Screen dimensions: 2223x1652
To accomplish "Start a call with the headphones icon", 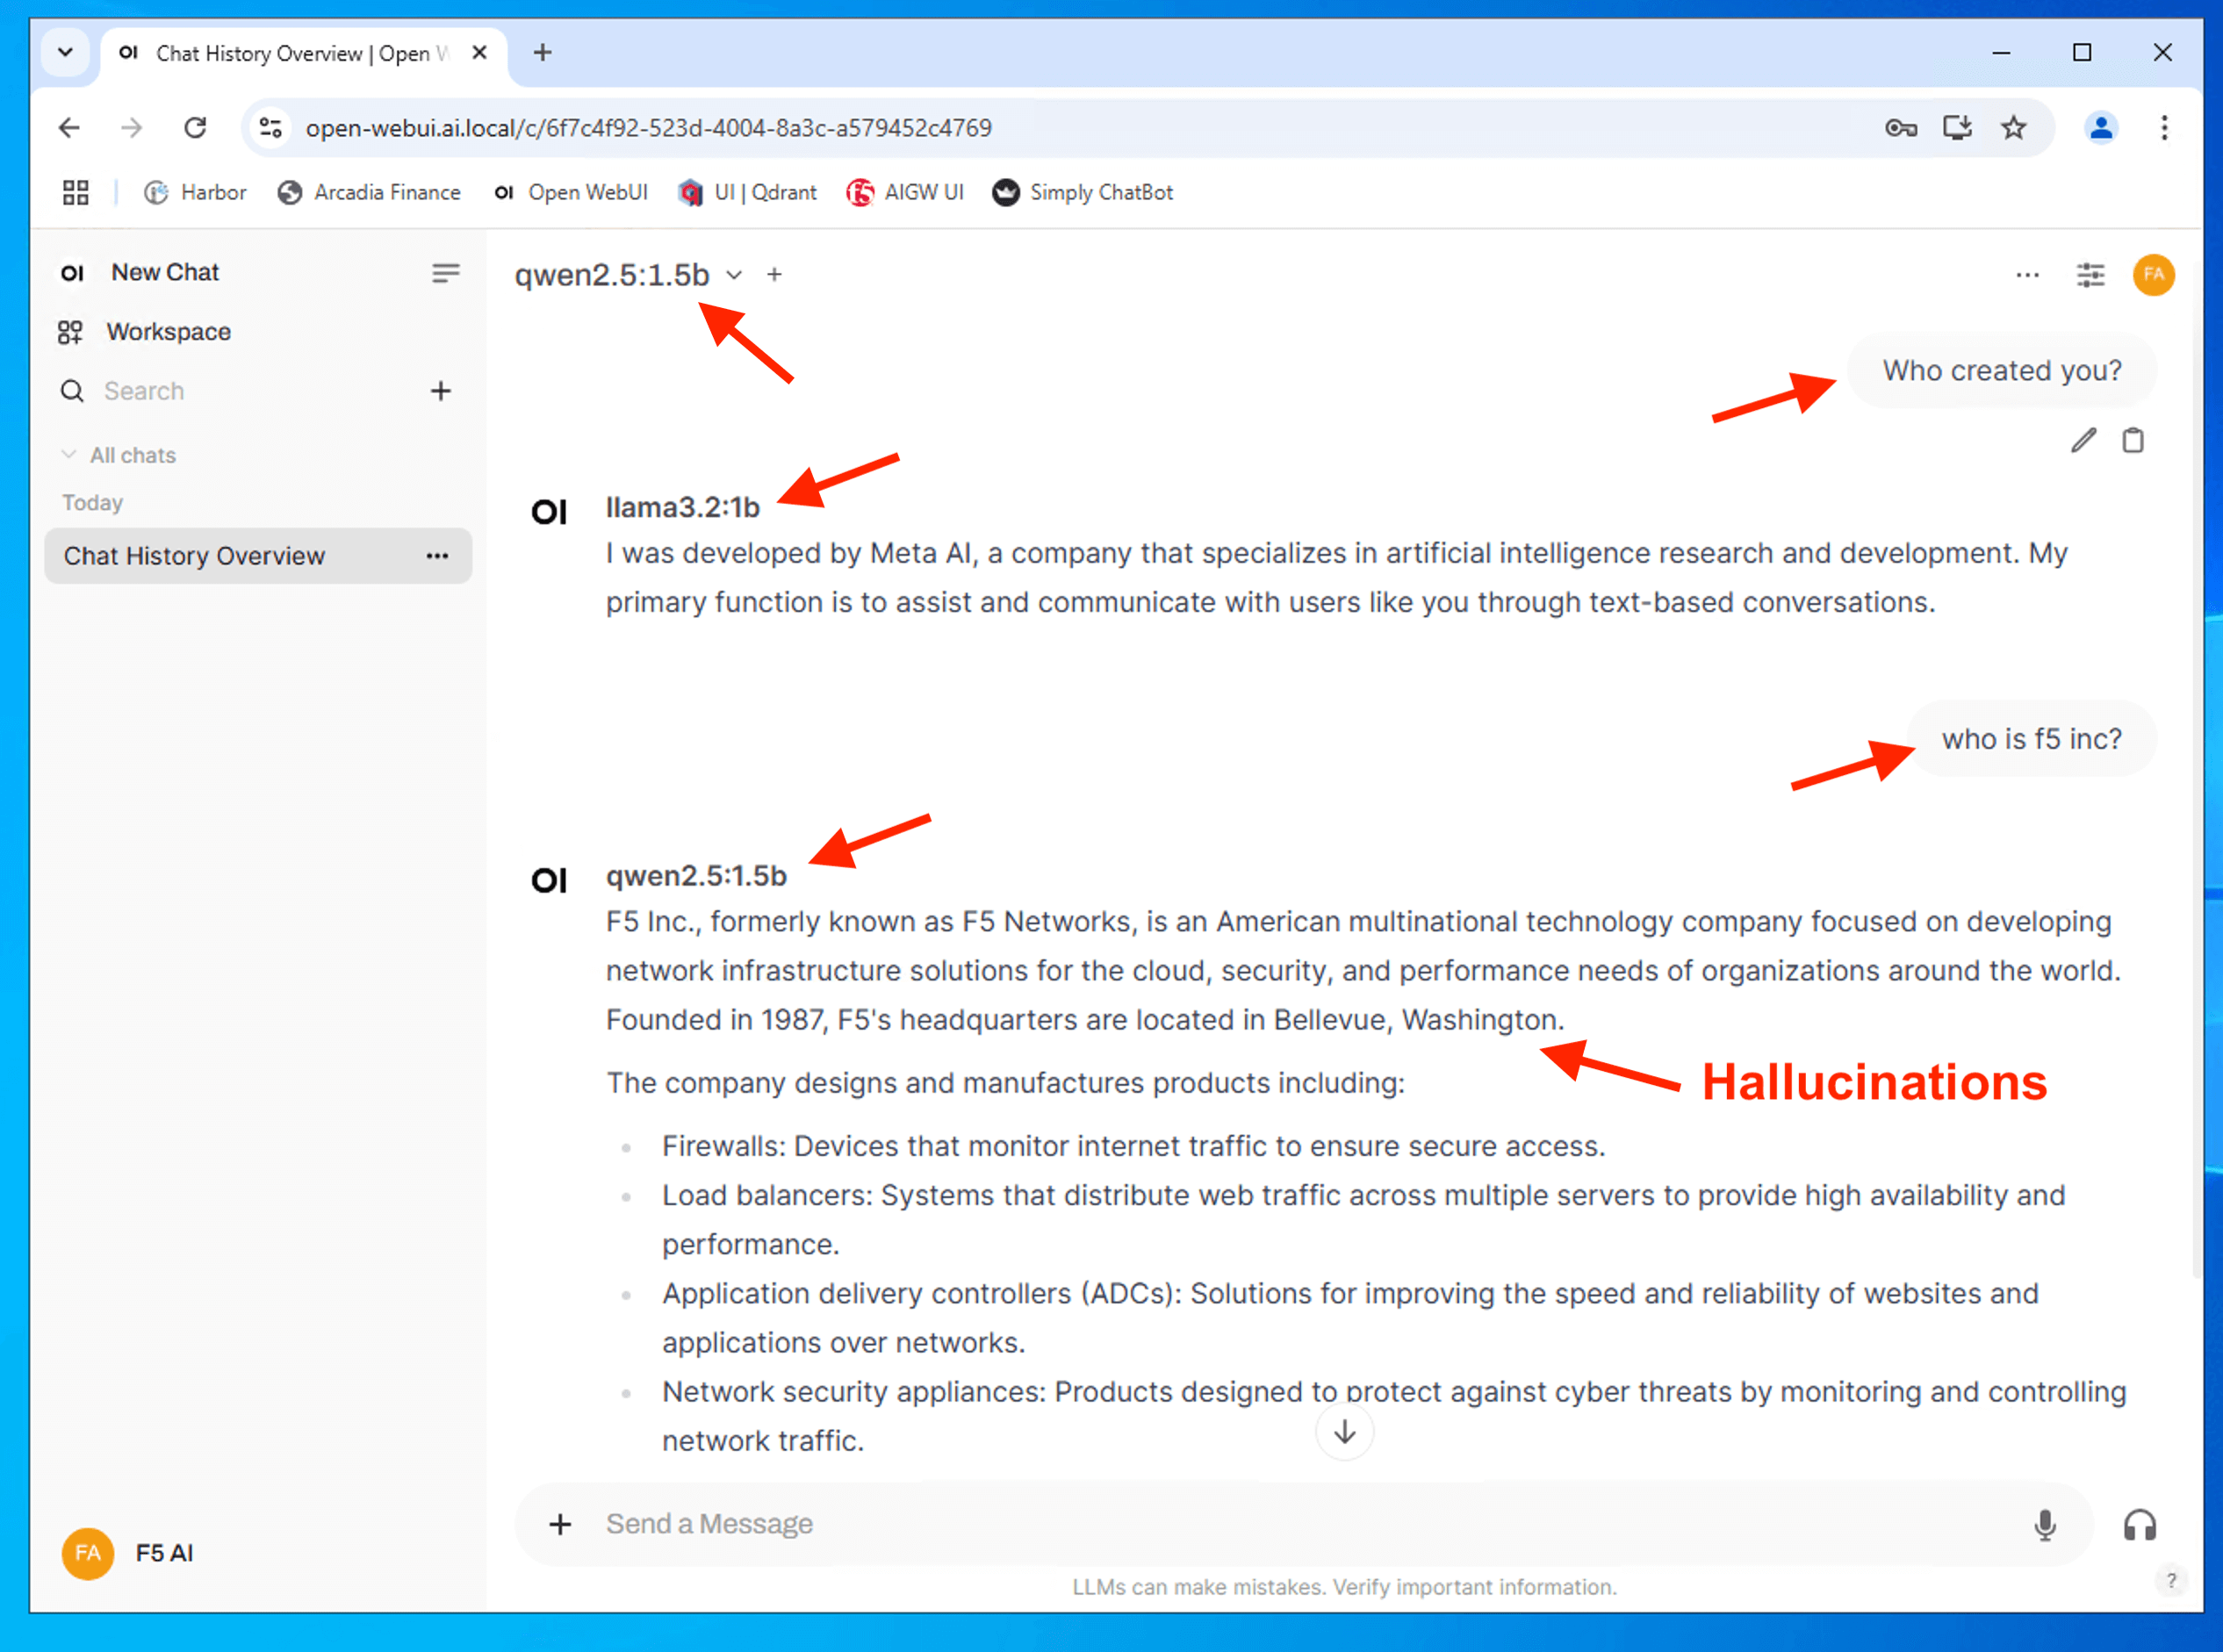I will [2139, 1525].
